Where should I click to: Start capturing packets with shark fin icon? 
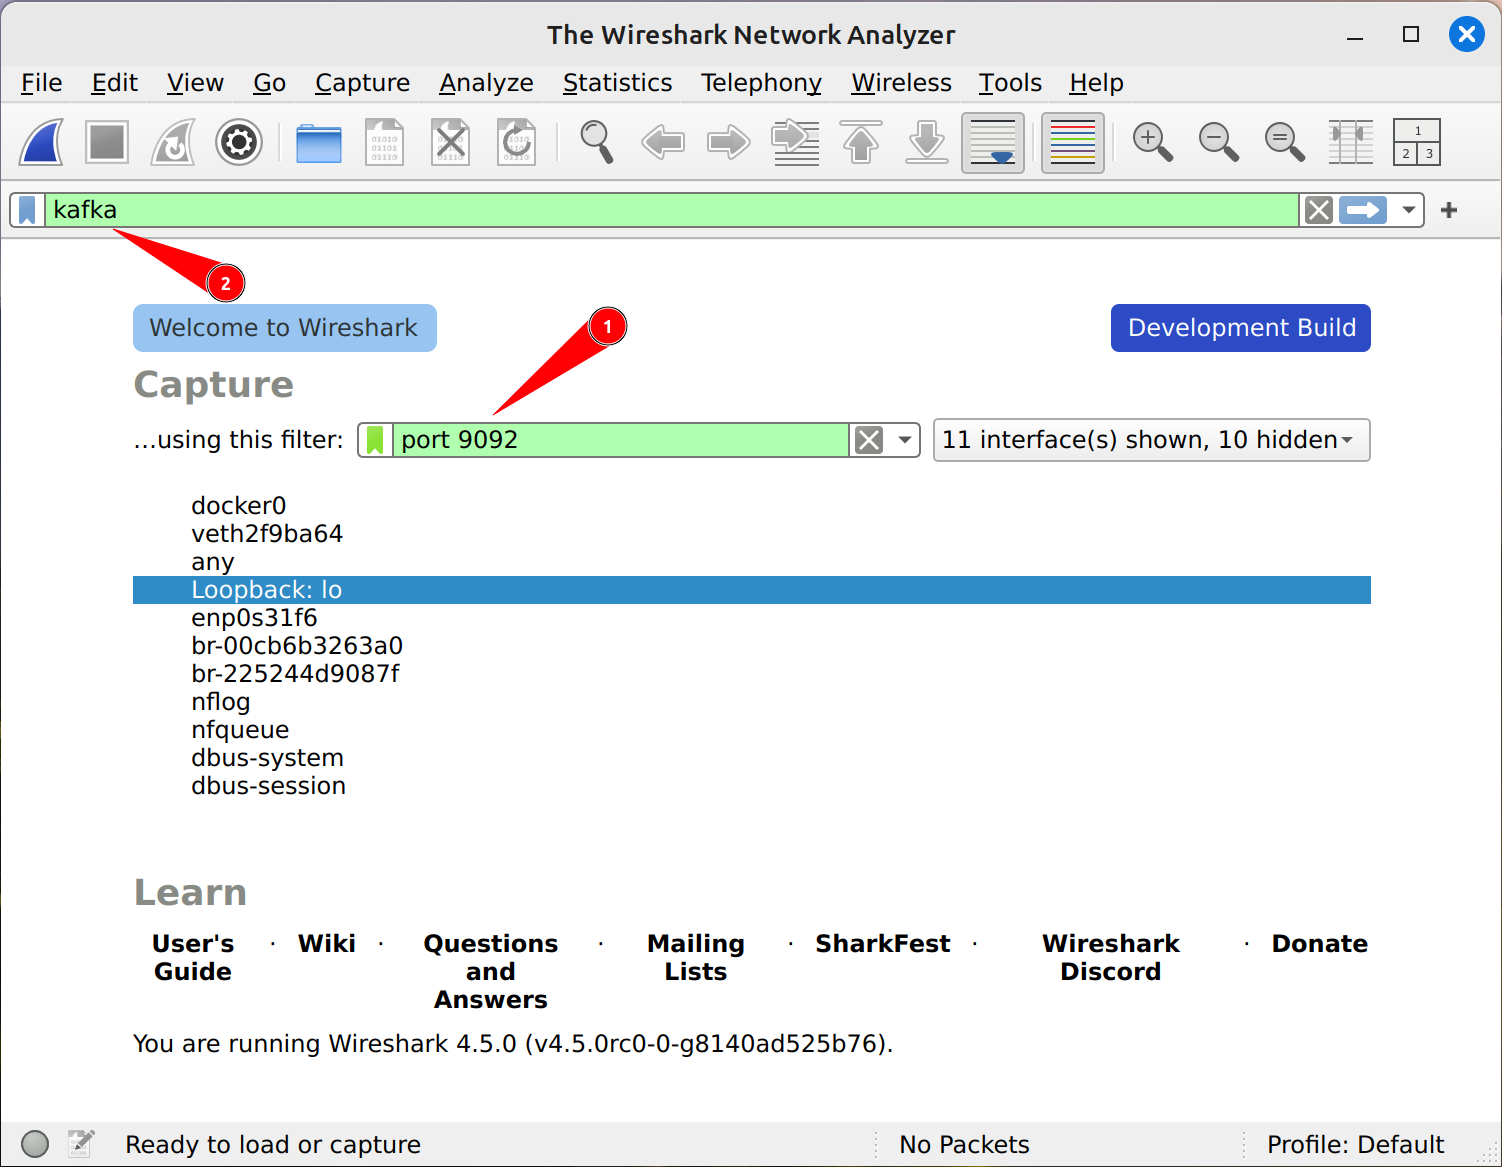coord(42,142)
